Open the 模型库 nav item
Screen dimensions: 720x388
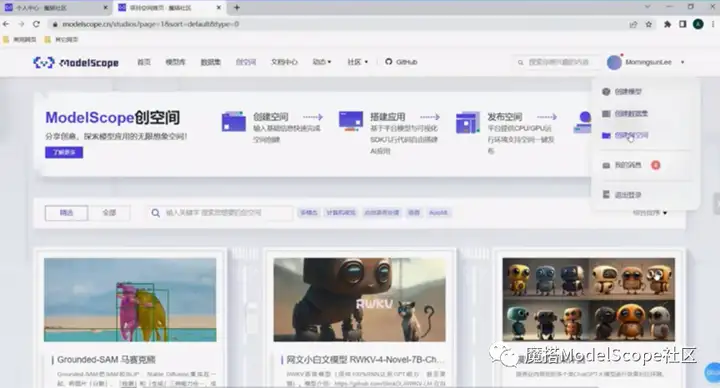coord(175,62)
